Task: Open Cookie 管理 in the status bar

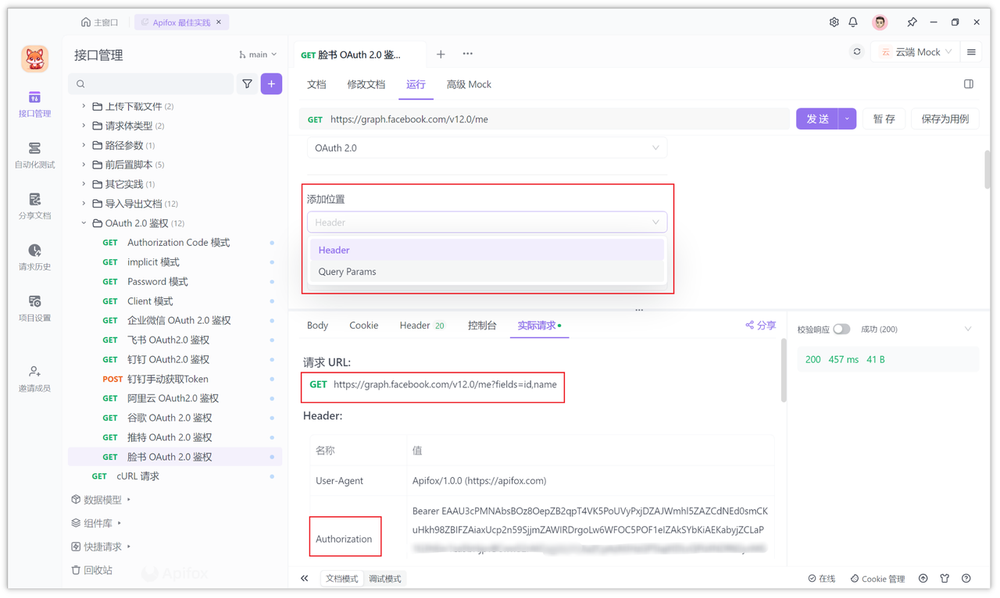Action: tap(876, 578)
